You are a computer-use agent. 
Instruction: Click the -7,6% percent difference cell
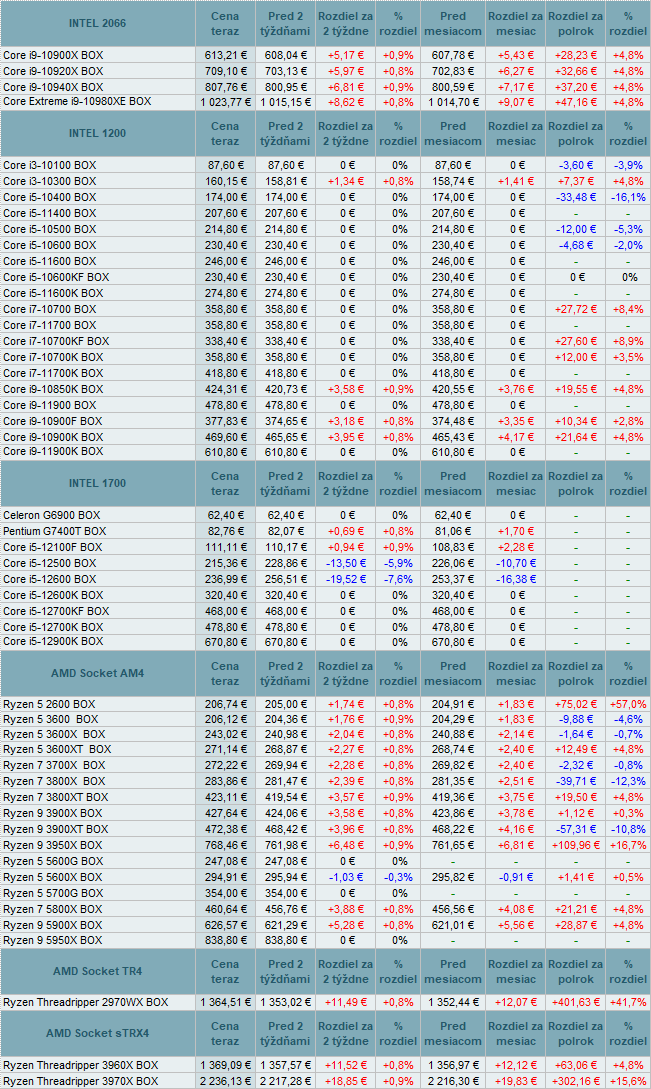tap(399, 579)
